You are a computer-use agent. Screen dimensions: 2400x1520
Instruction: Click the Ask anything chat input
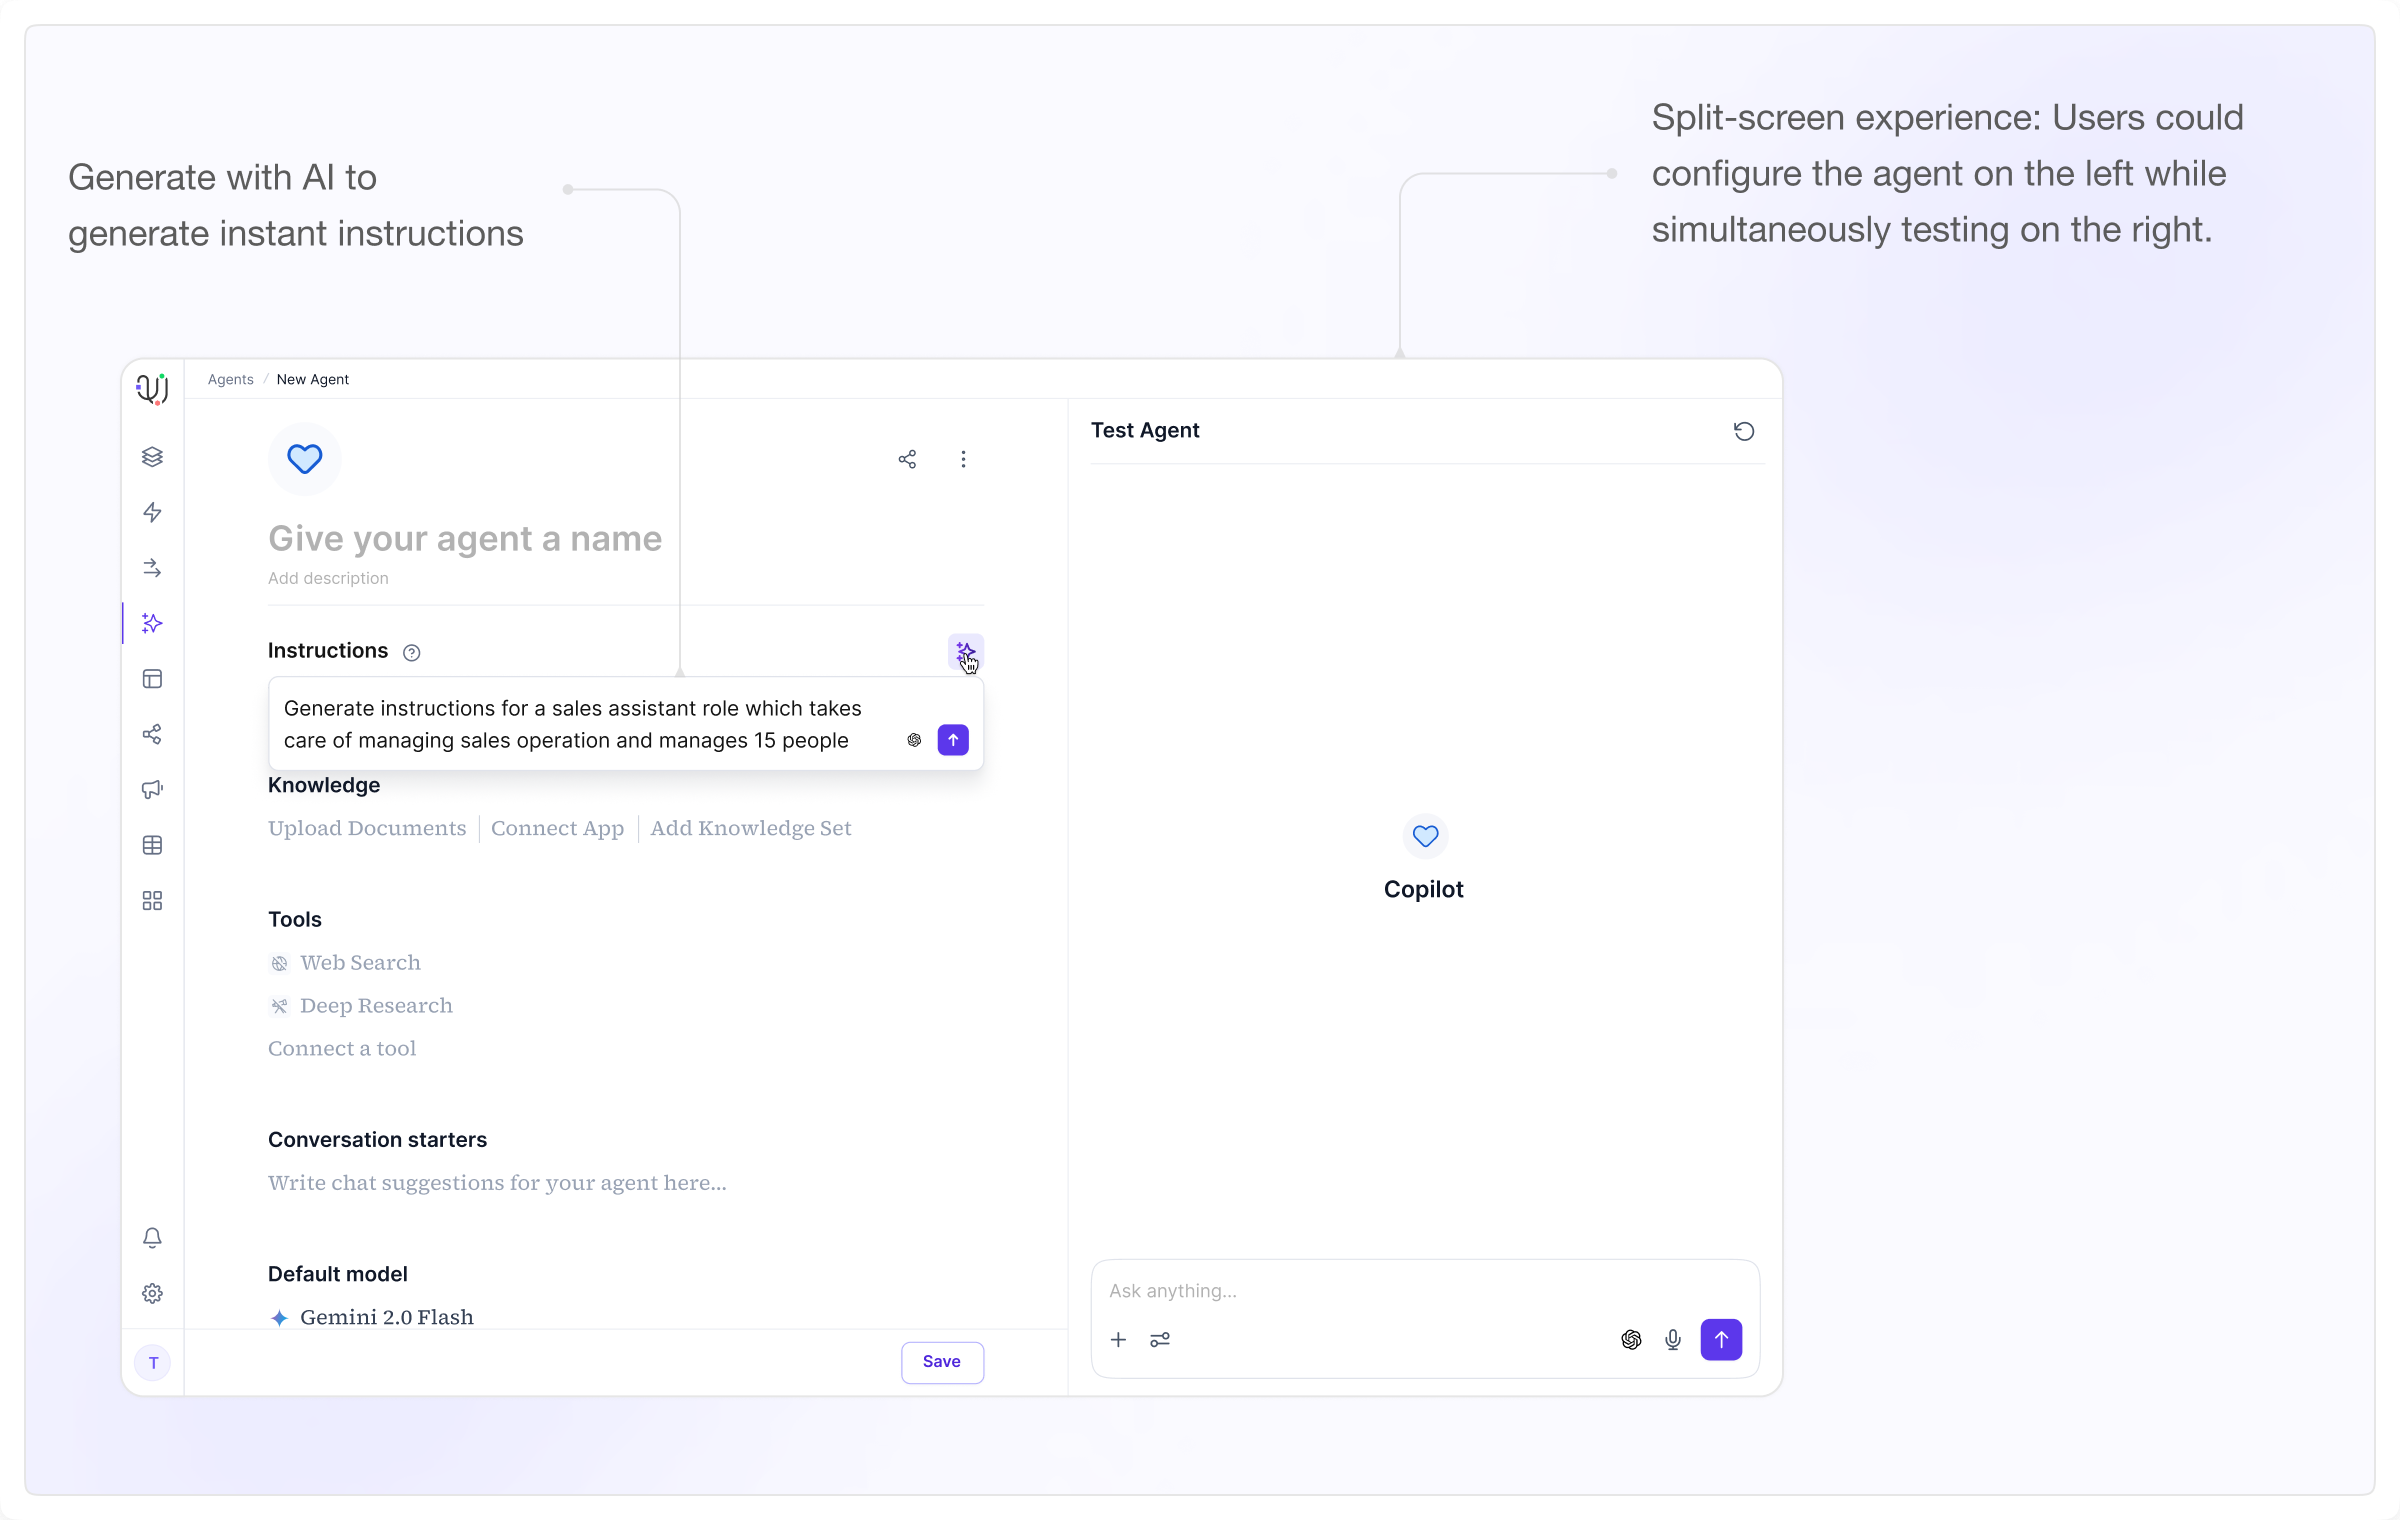click(1172, 1291)
